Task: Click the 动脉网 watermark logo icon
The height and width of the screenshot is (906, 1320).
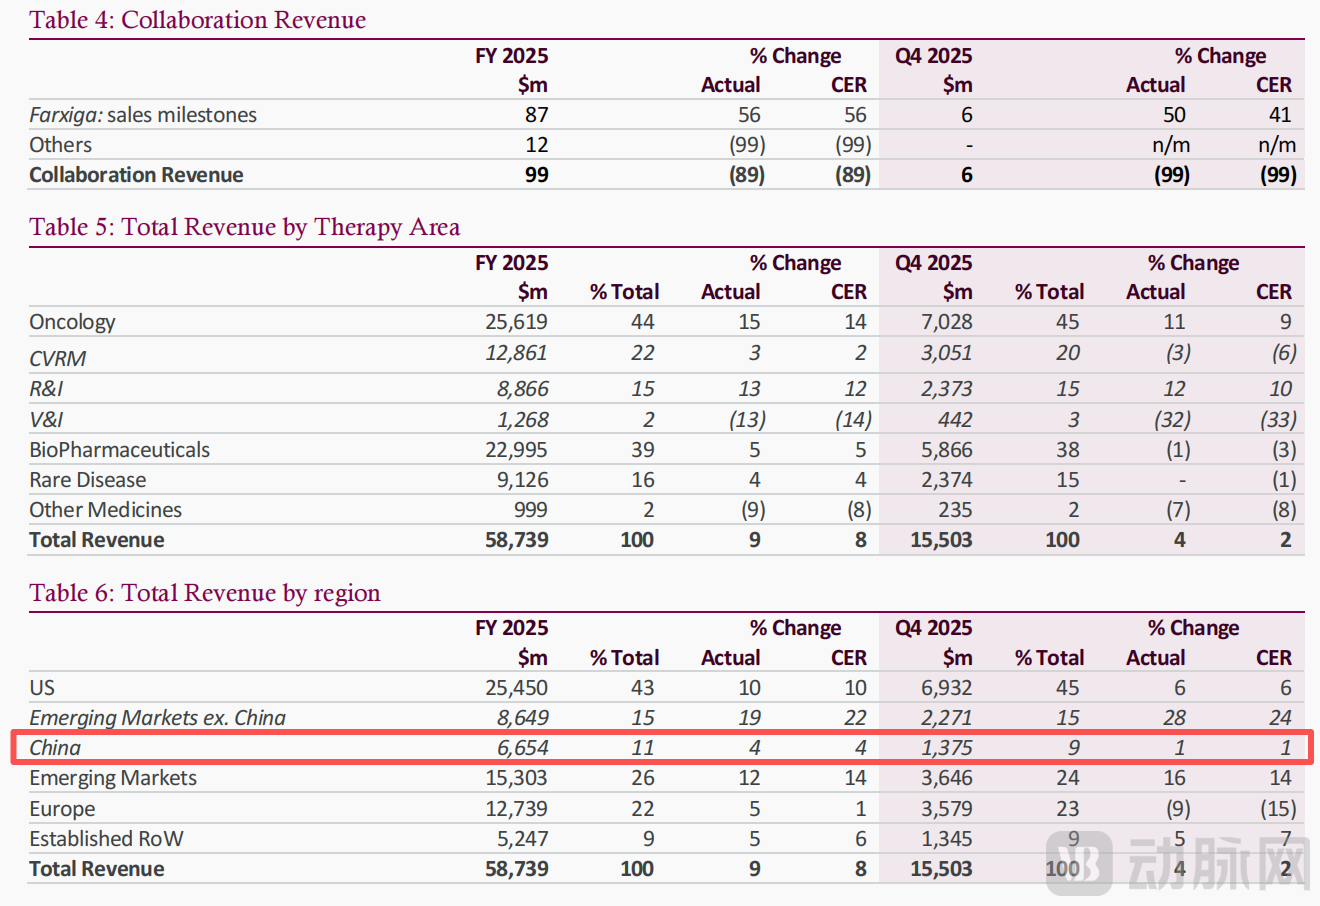Action: pyautogui.click(x=1078, y=861)
